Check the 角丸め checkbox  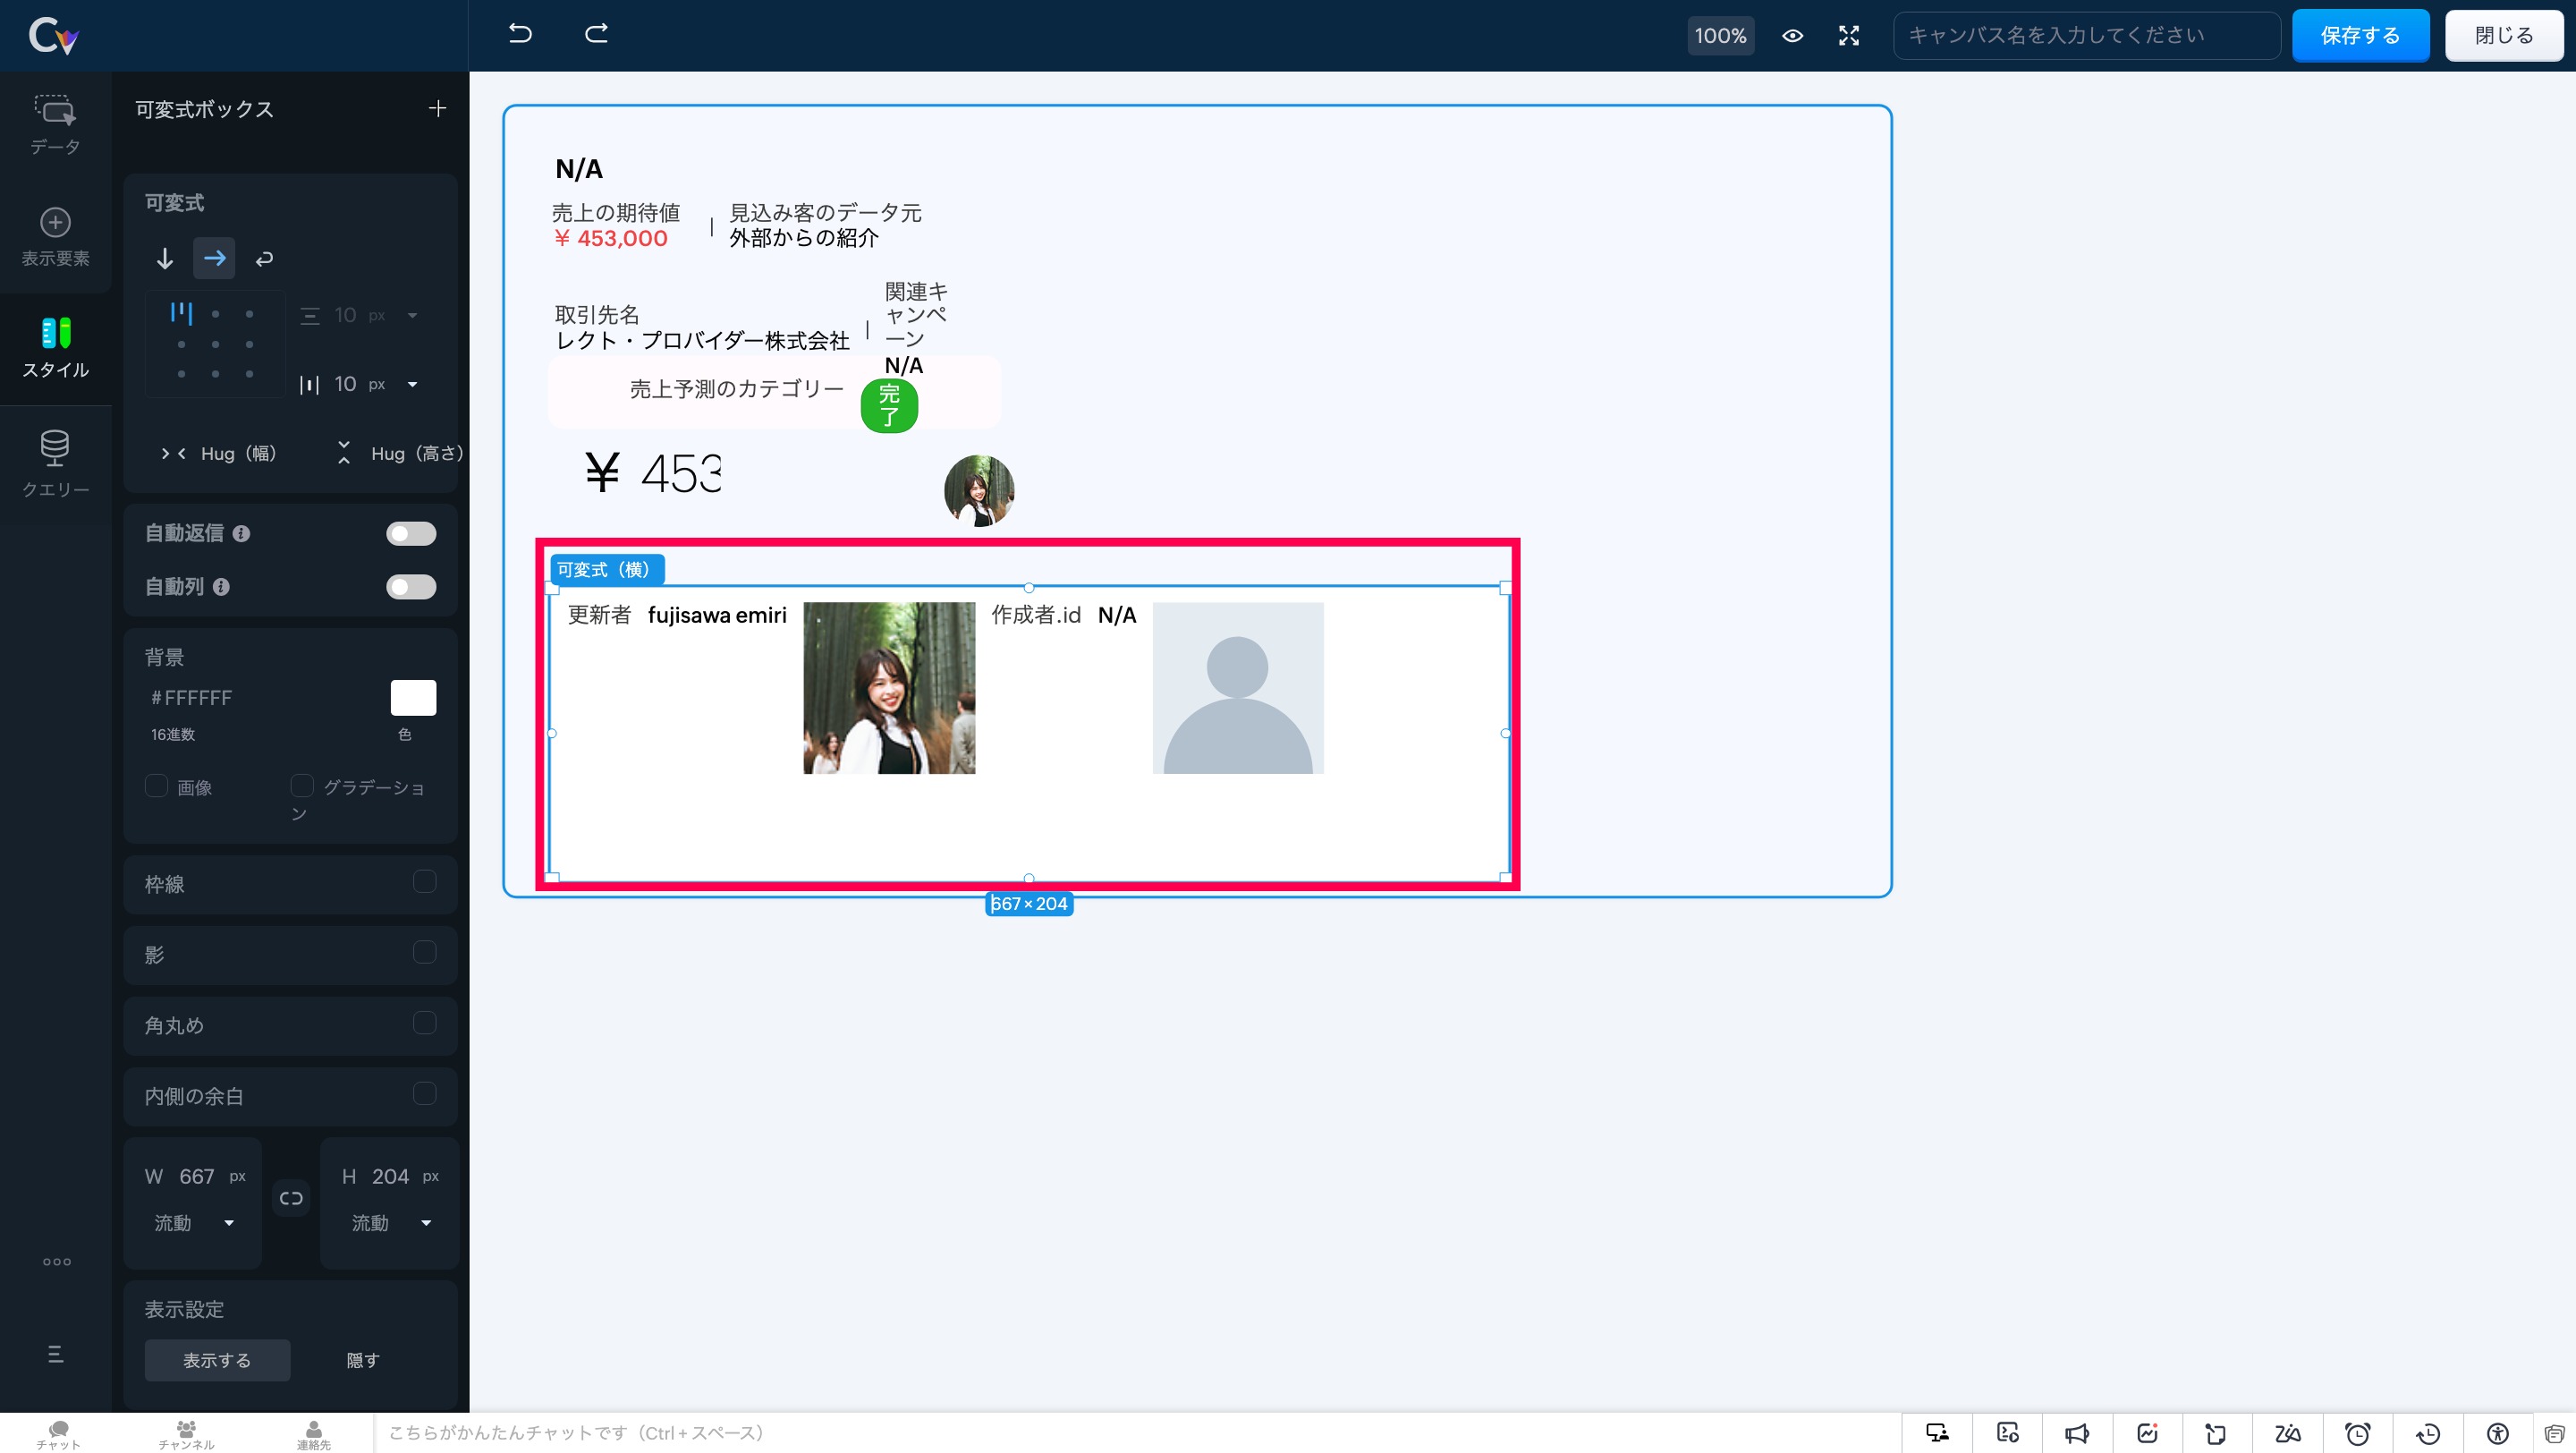(424, 1023)
